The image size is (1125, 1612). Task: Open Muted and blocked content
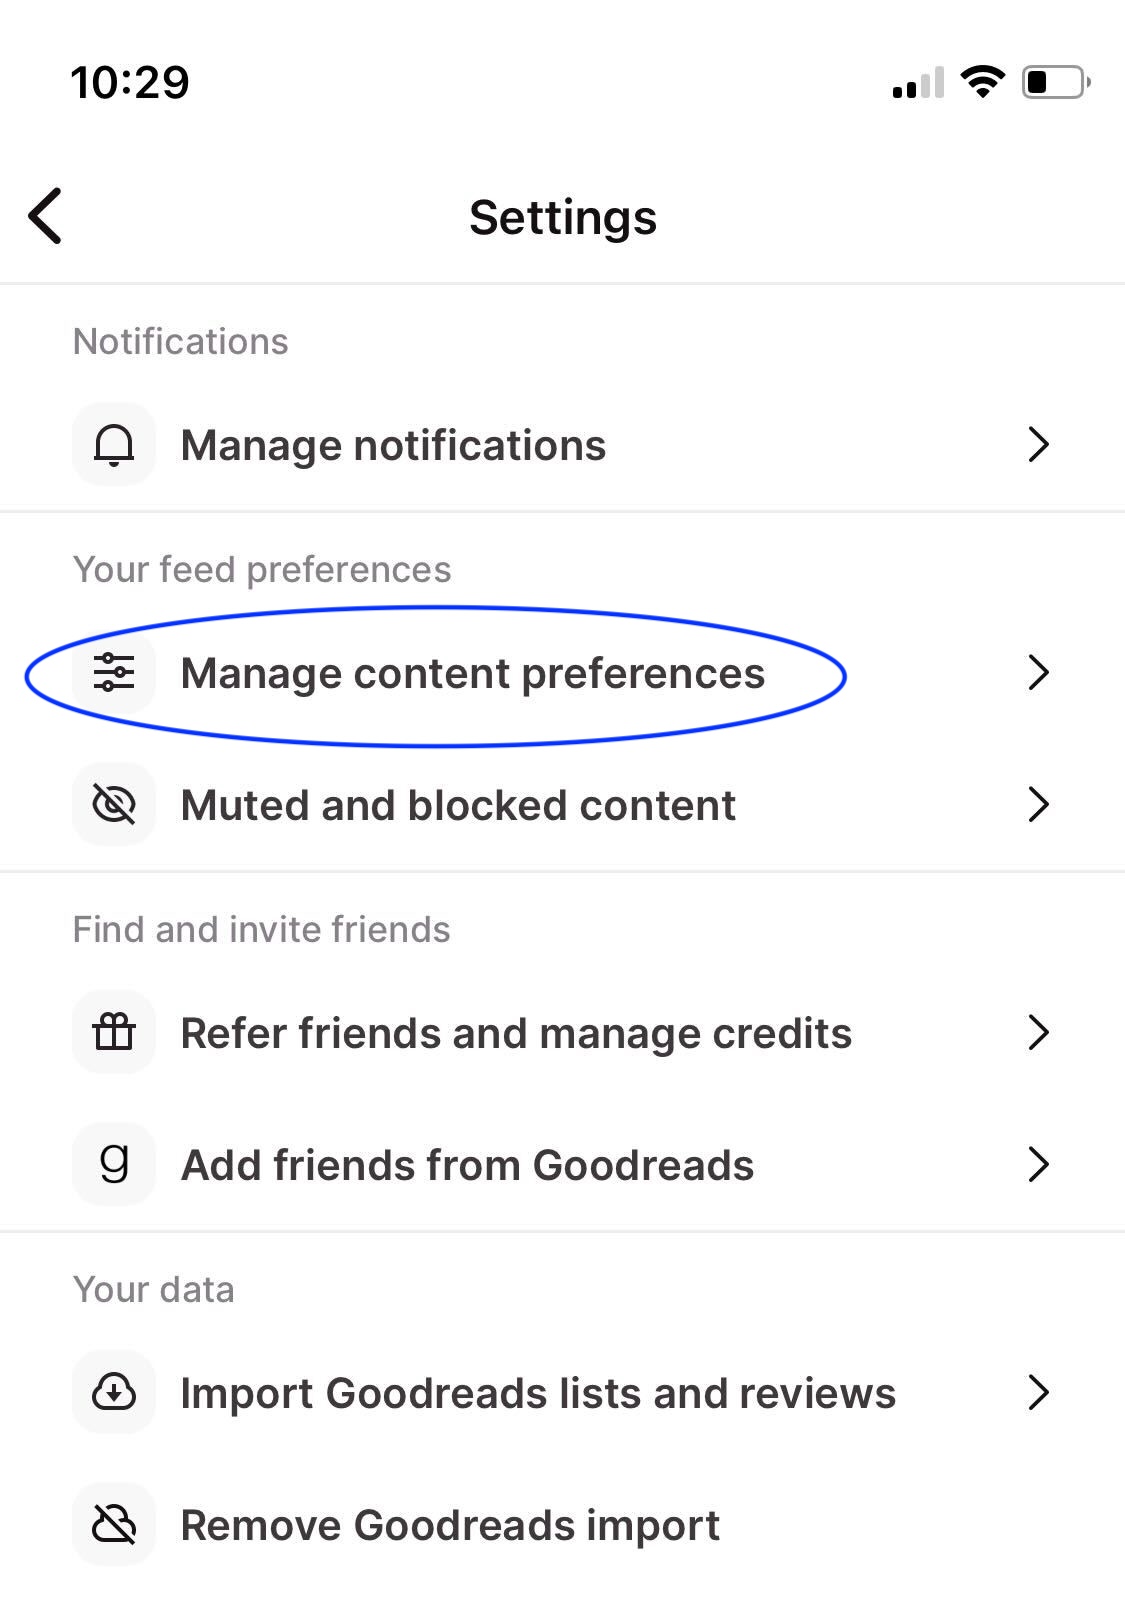(x=562, y=805)
